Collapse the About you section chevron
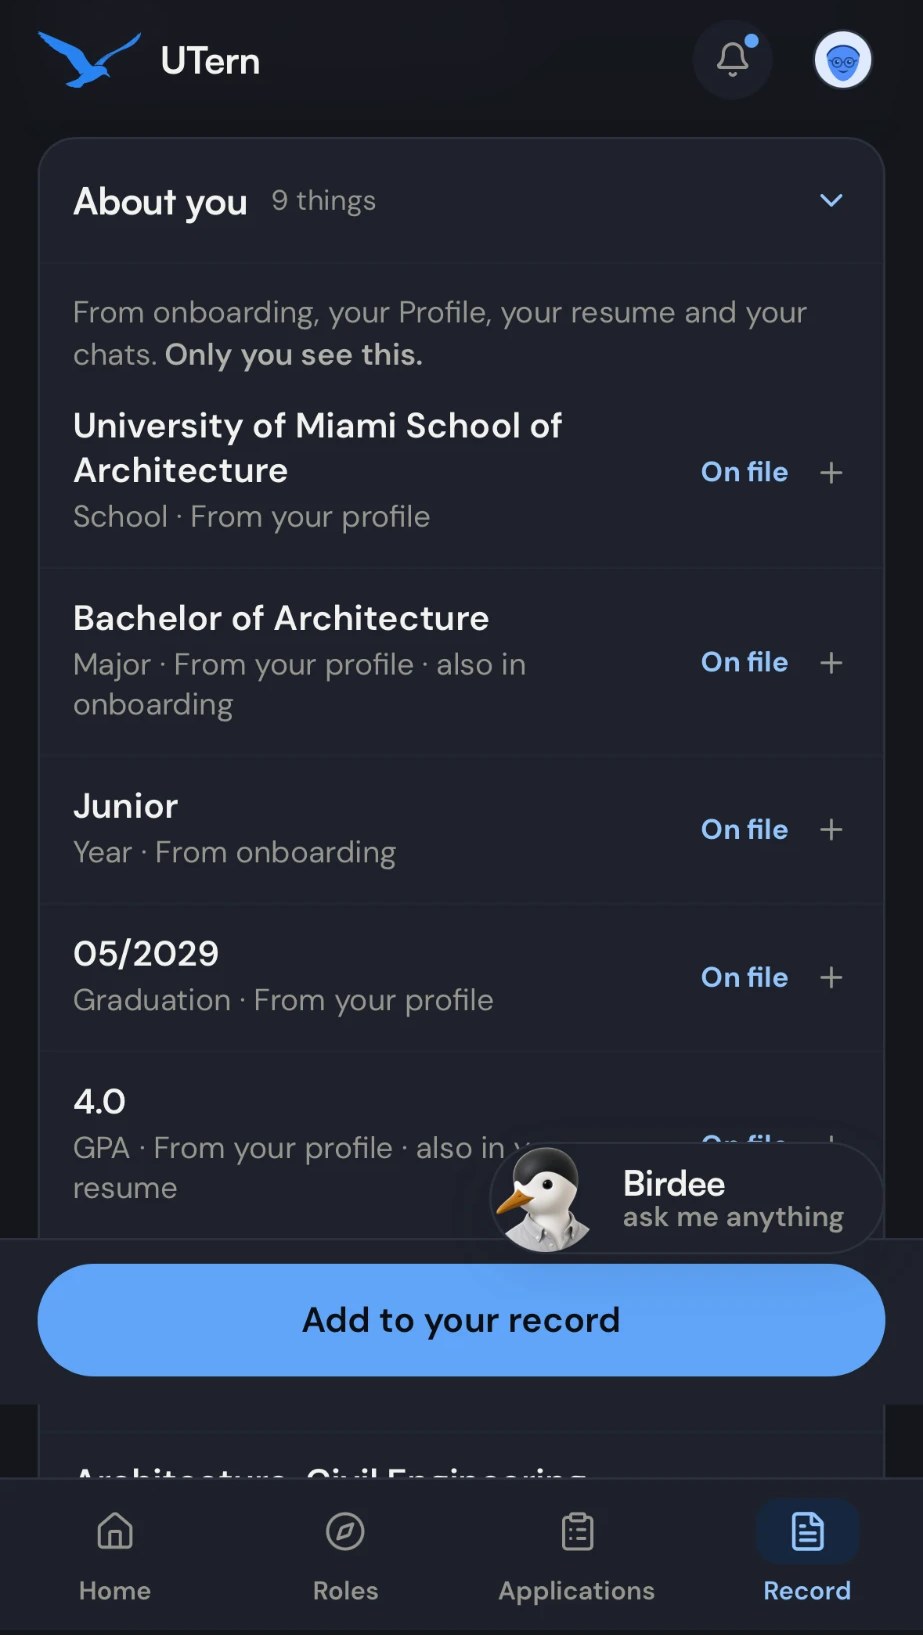The height and width of the screenshot is (1635, 923). click(x=831, y=200)
